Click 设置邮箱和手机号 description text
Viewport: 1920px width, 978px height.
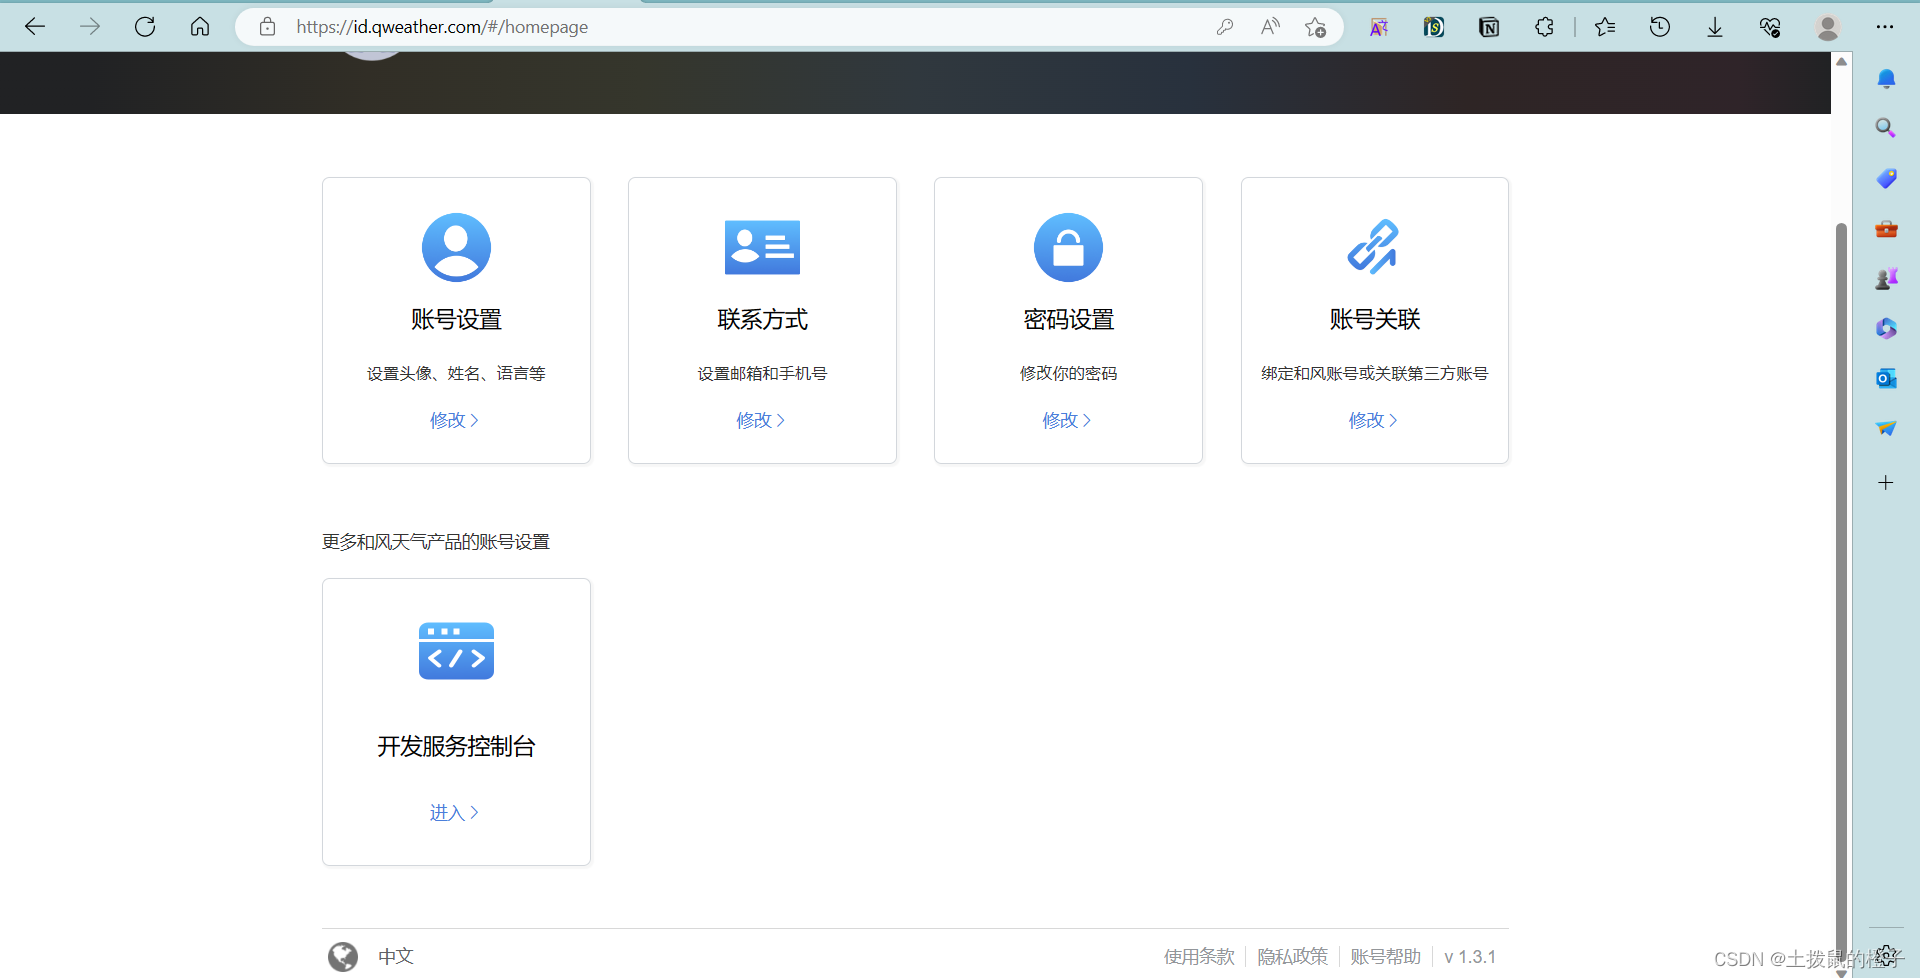(x=762, y=374)
